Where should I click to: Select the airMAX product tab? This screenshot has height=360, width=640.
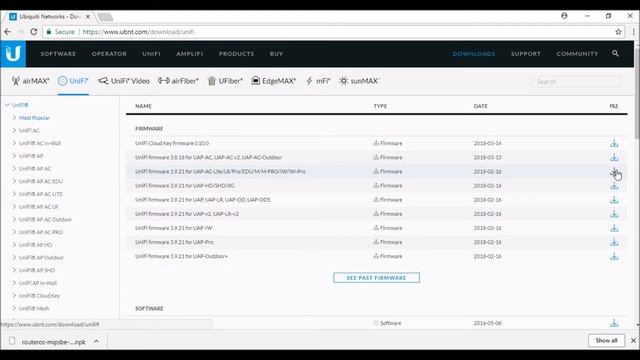pos(31,81)
